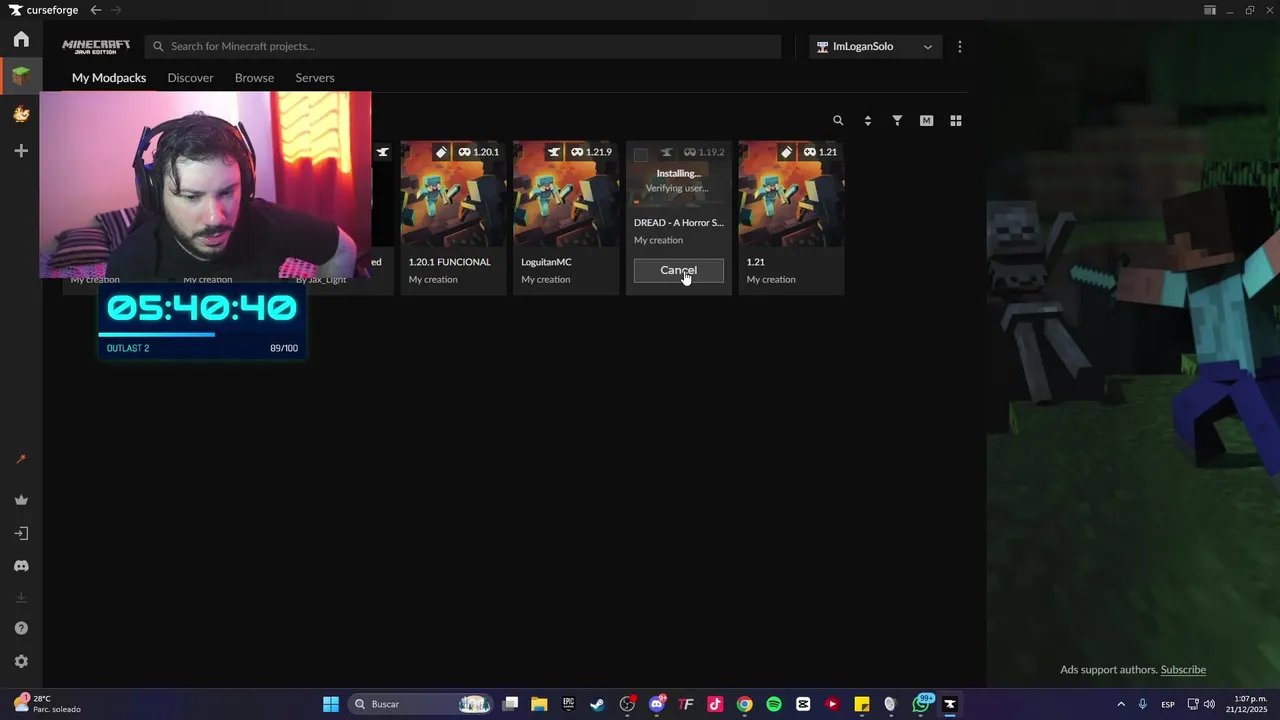Open the 1.20.1 FUNCIONAL modpack thumbnail

[x=453, y=194]
